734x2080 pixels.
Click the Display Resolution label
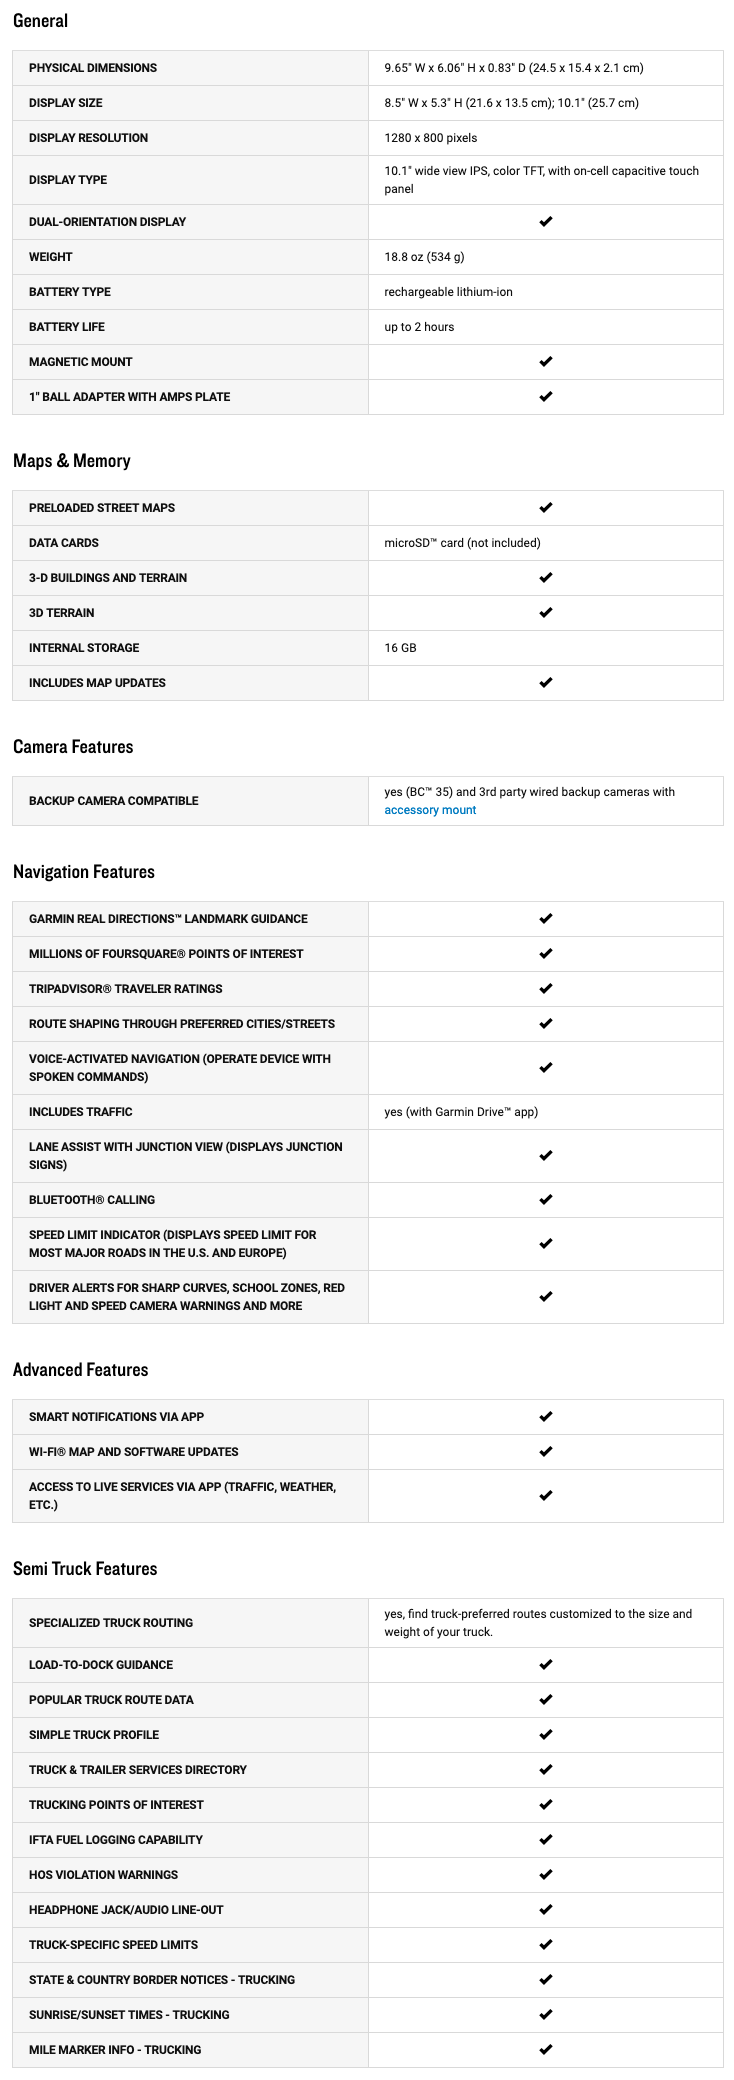88,138
